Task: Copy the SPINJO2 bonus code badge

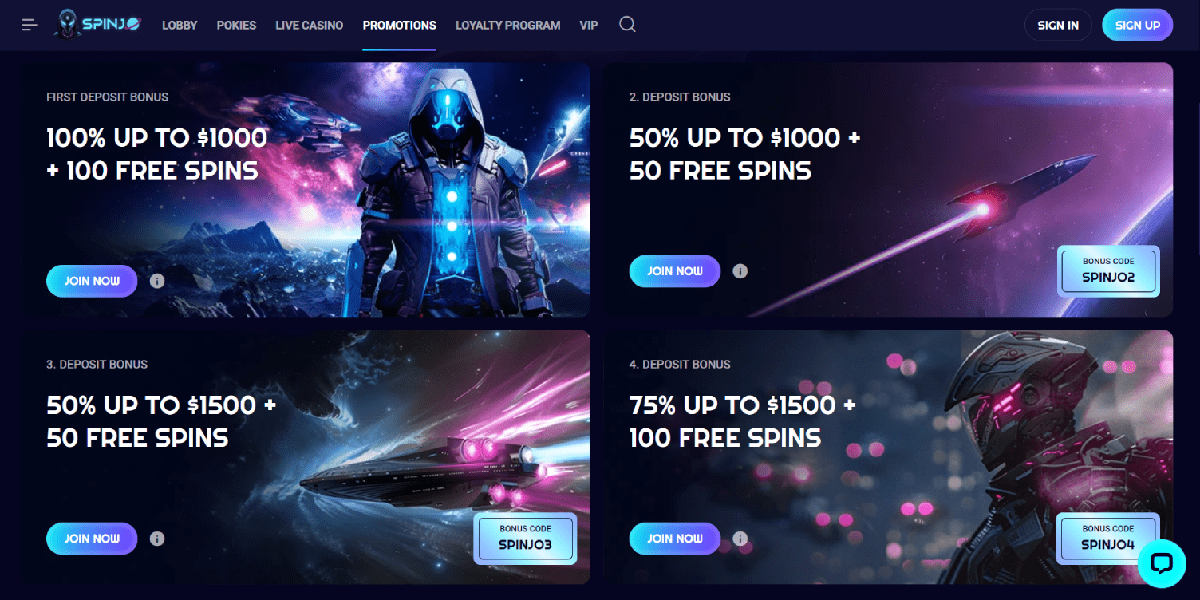Action: coord(1109,271)
